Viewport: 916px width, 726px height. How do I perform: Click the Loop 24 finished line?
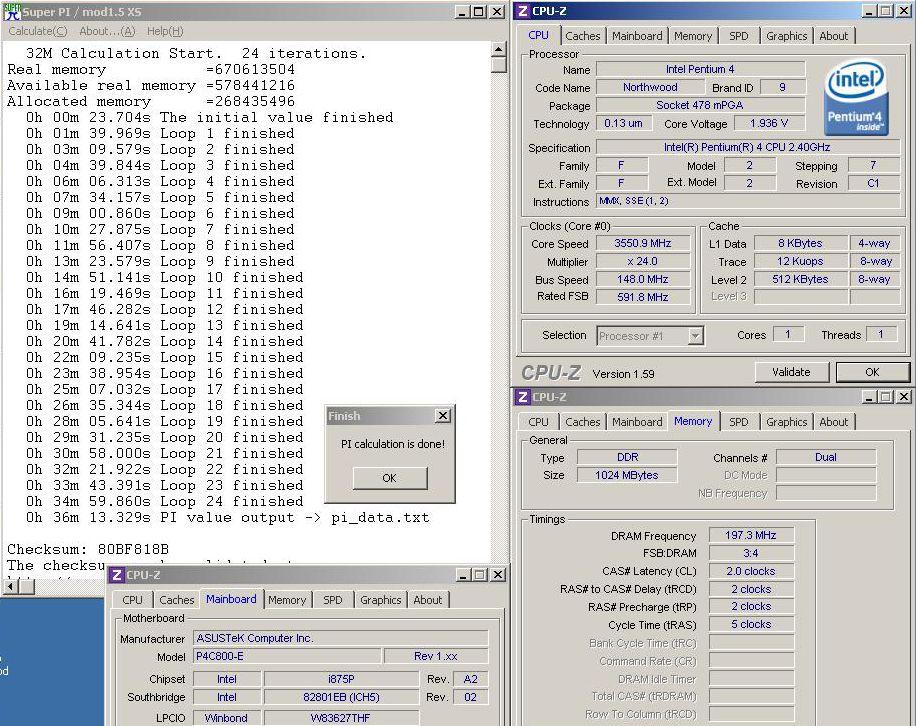click(164, 502)
